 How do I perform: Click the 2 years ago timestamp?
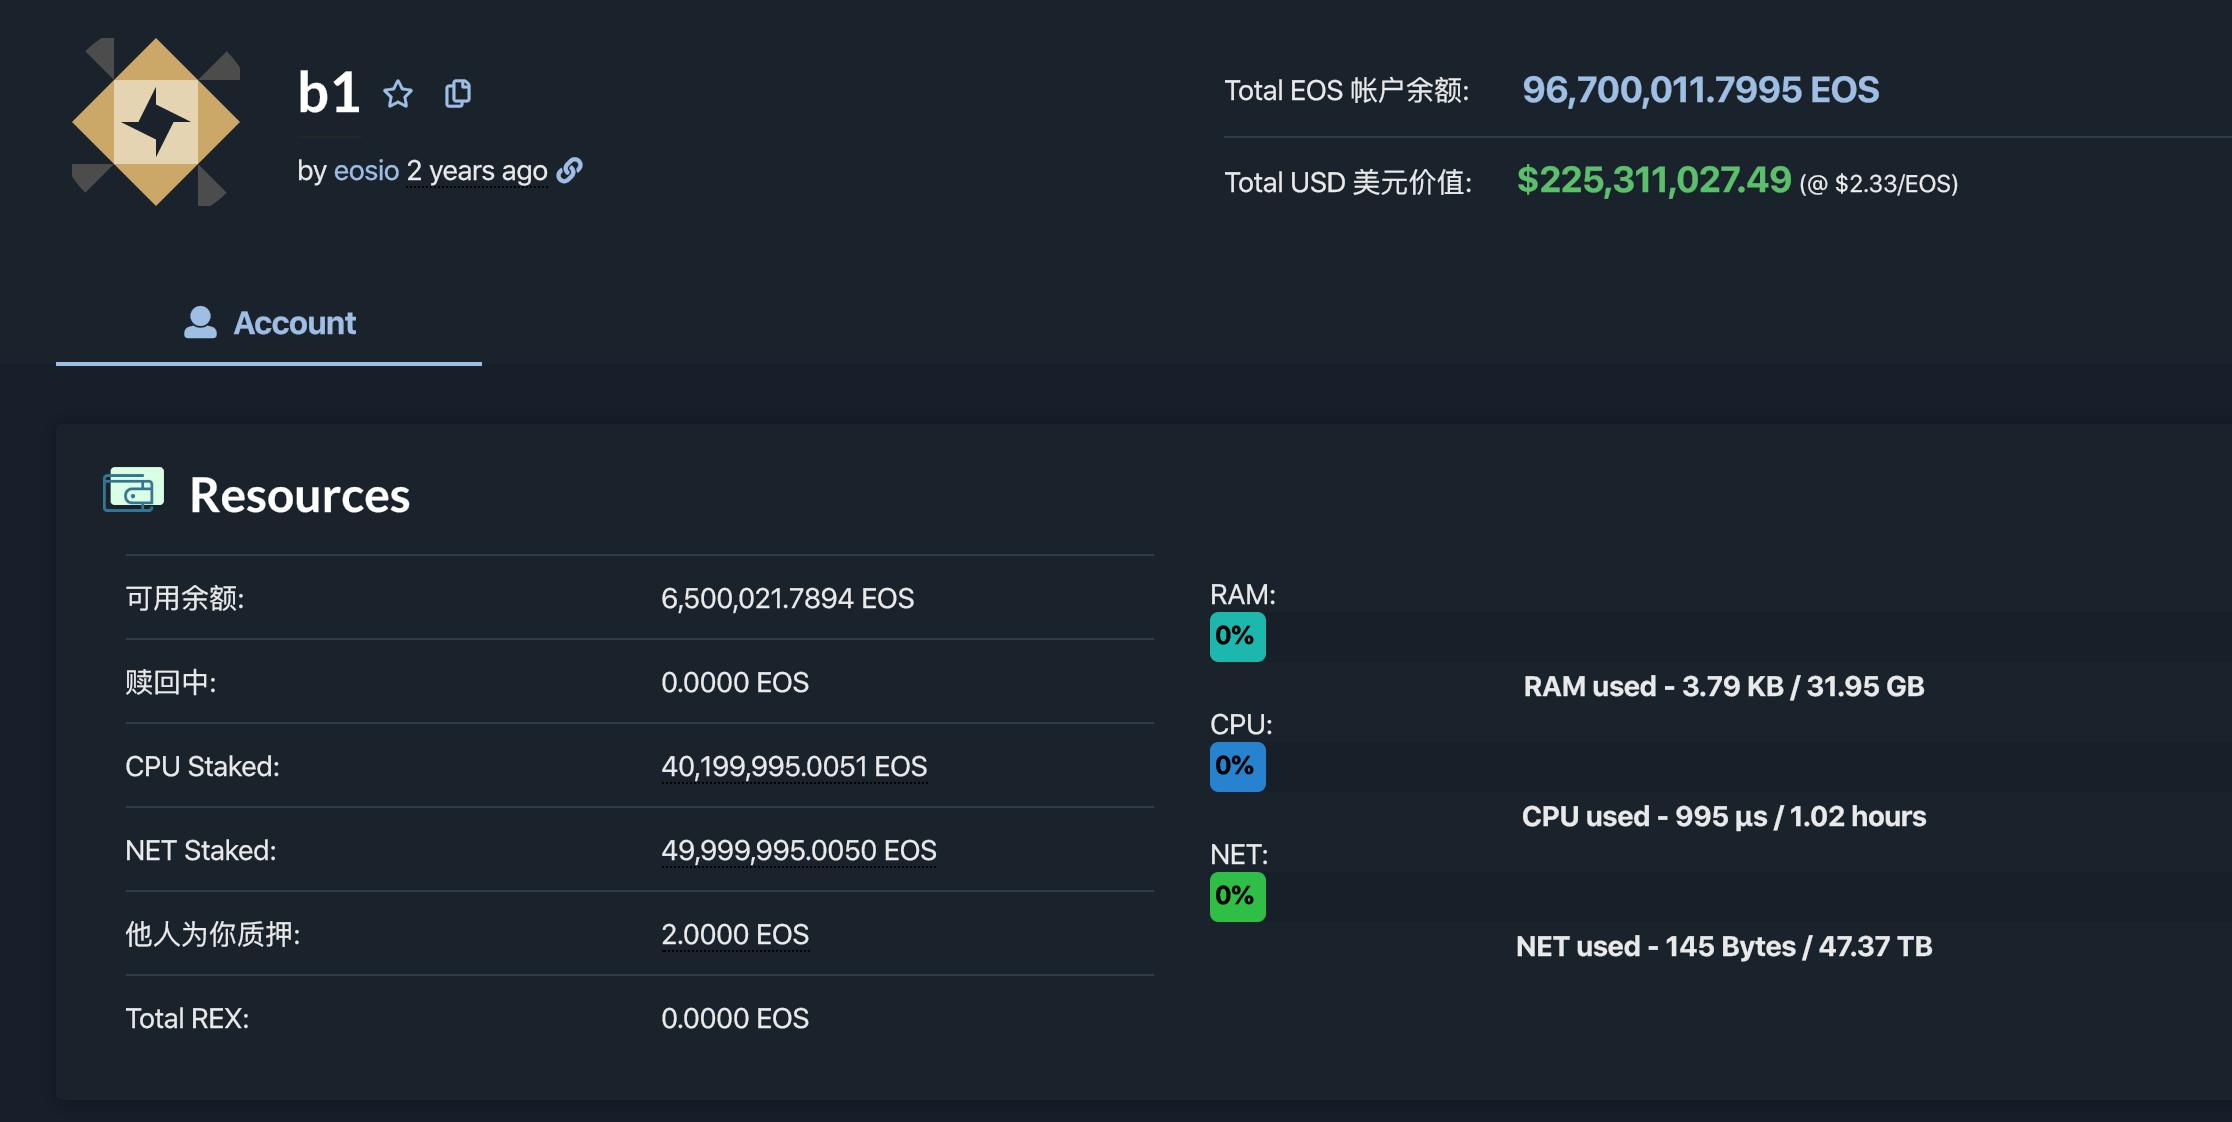point(476,171)
